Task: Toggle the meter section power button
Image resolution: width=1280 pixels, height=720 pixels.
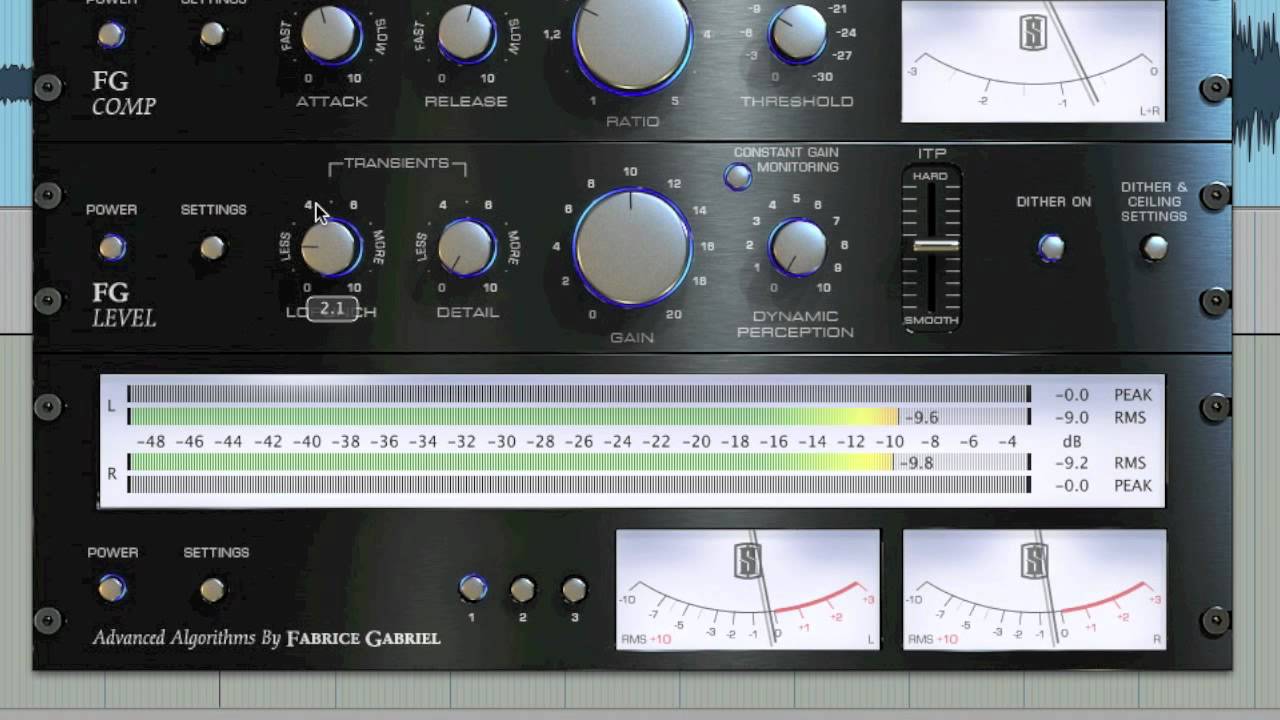Action: click(112, 589)
